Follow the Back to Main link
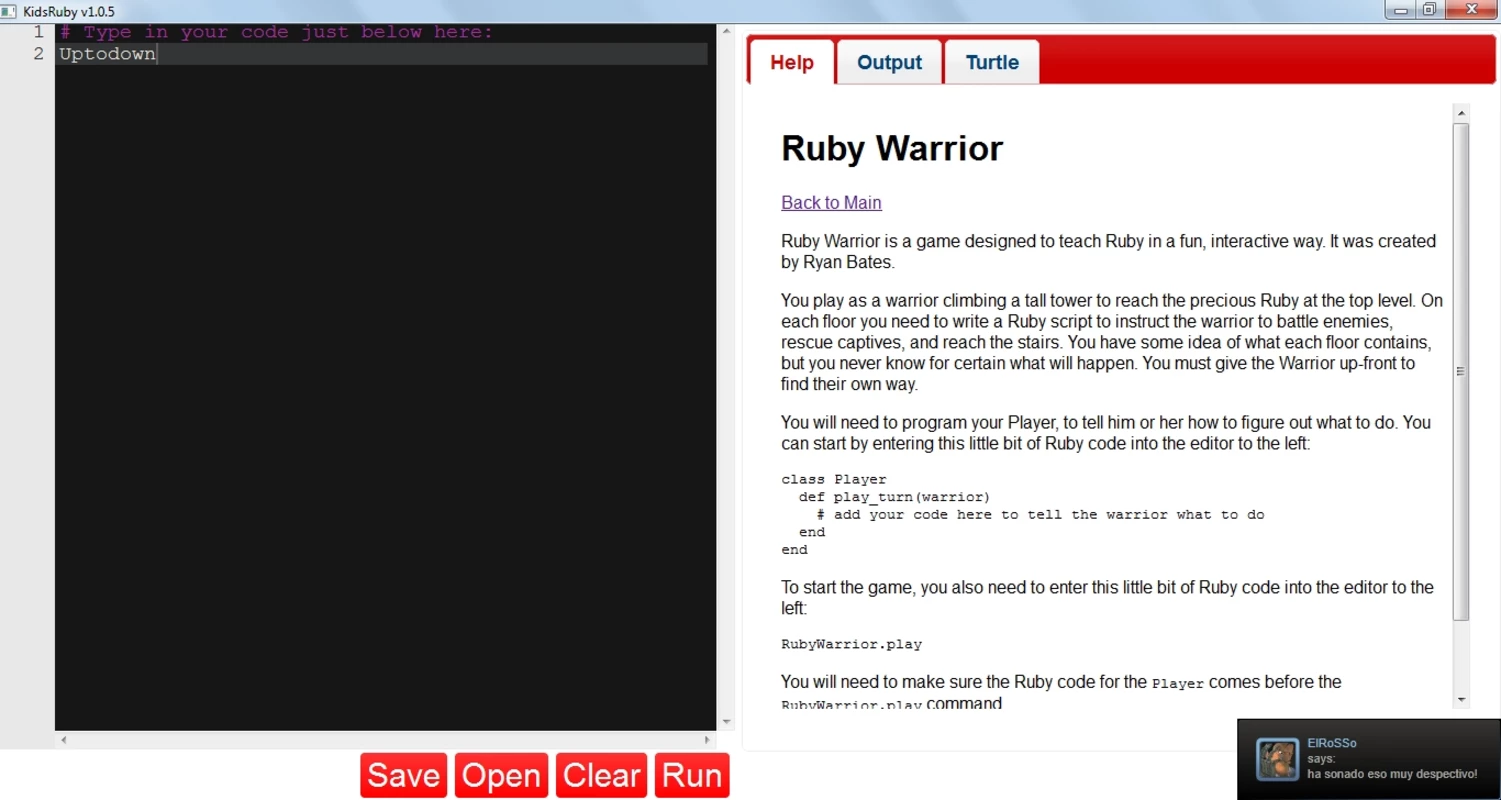 [x=831, y=202]
